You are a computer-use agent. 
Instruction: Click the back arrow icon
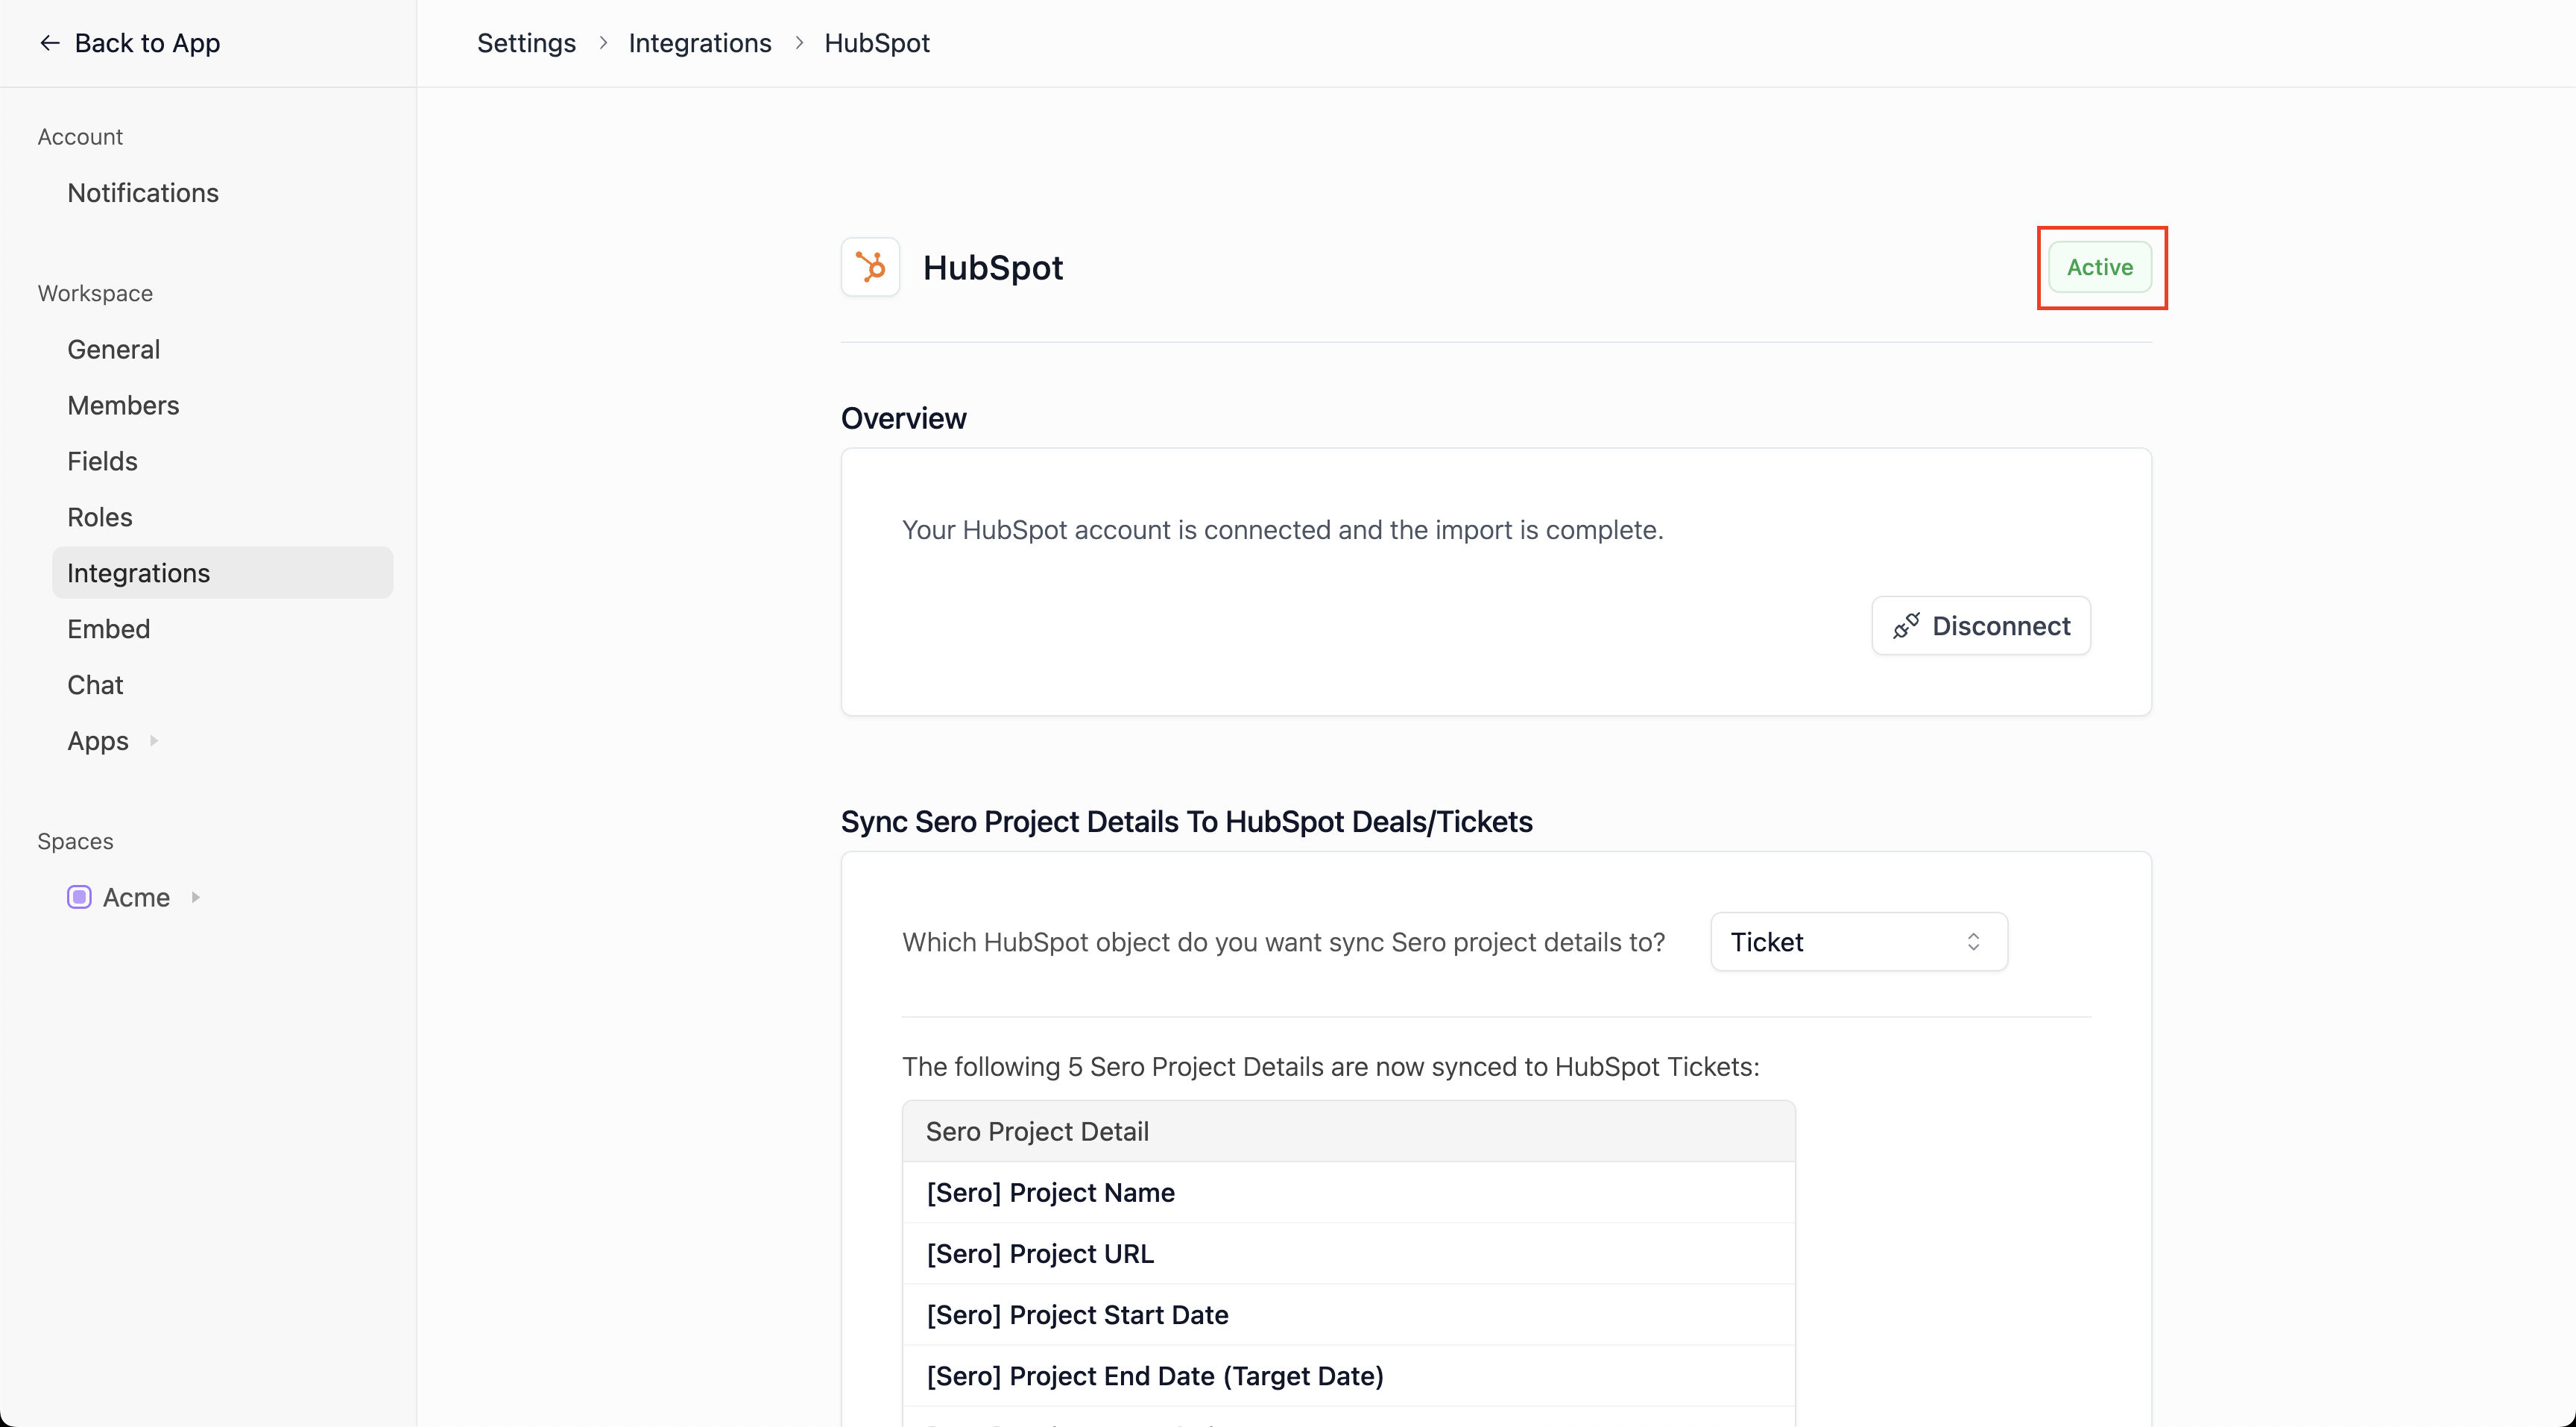[x=49, y=43]
